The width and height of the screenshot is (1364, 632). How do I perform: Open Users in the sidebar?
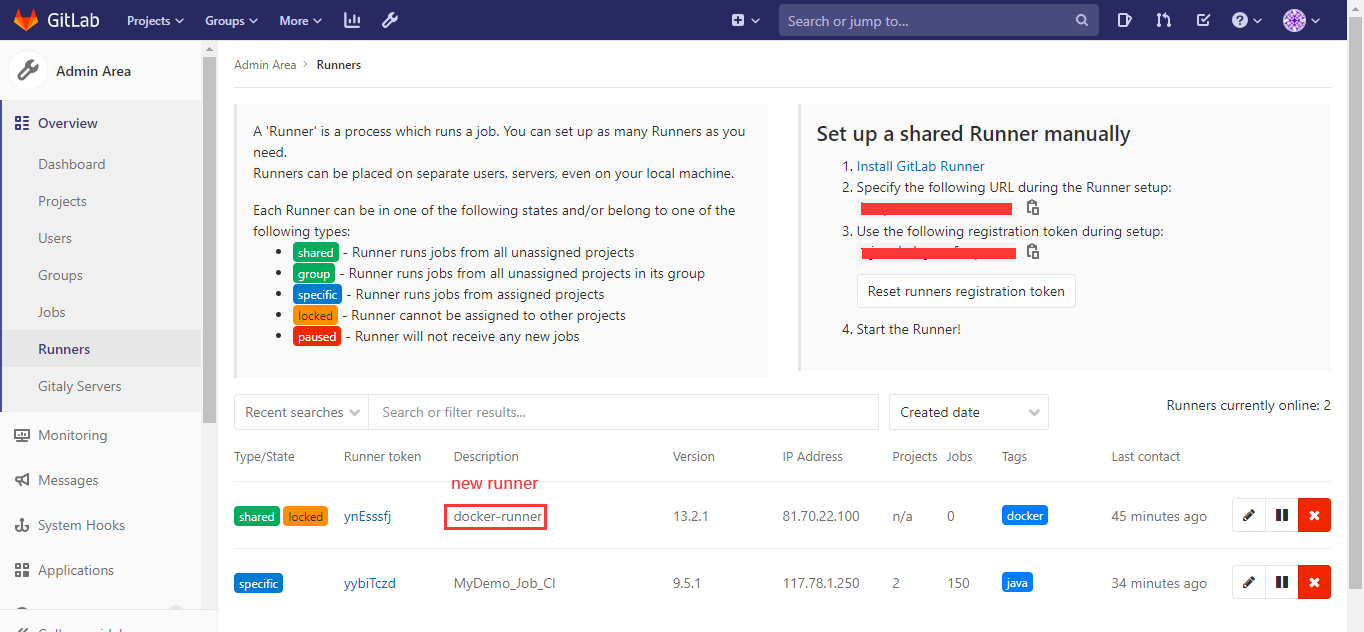pos(55,238)
